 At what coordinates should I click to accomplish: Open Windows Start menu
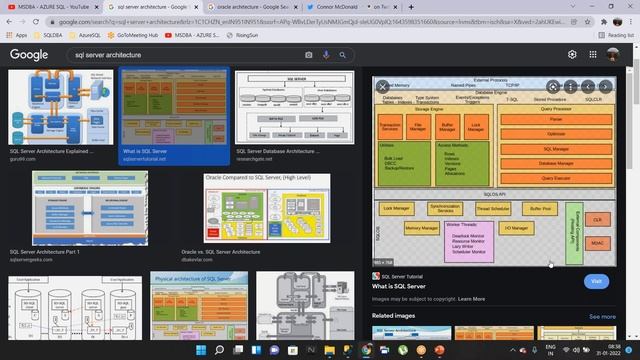coord(201,350)
